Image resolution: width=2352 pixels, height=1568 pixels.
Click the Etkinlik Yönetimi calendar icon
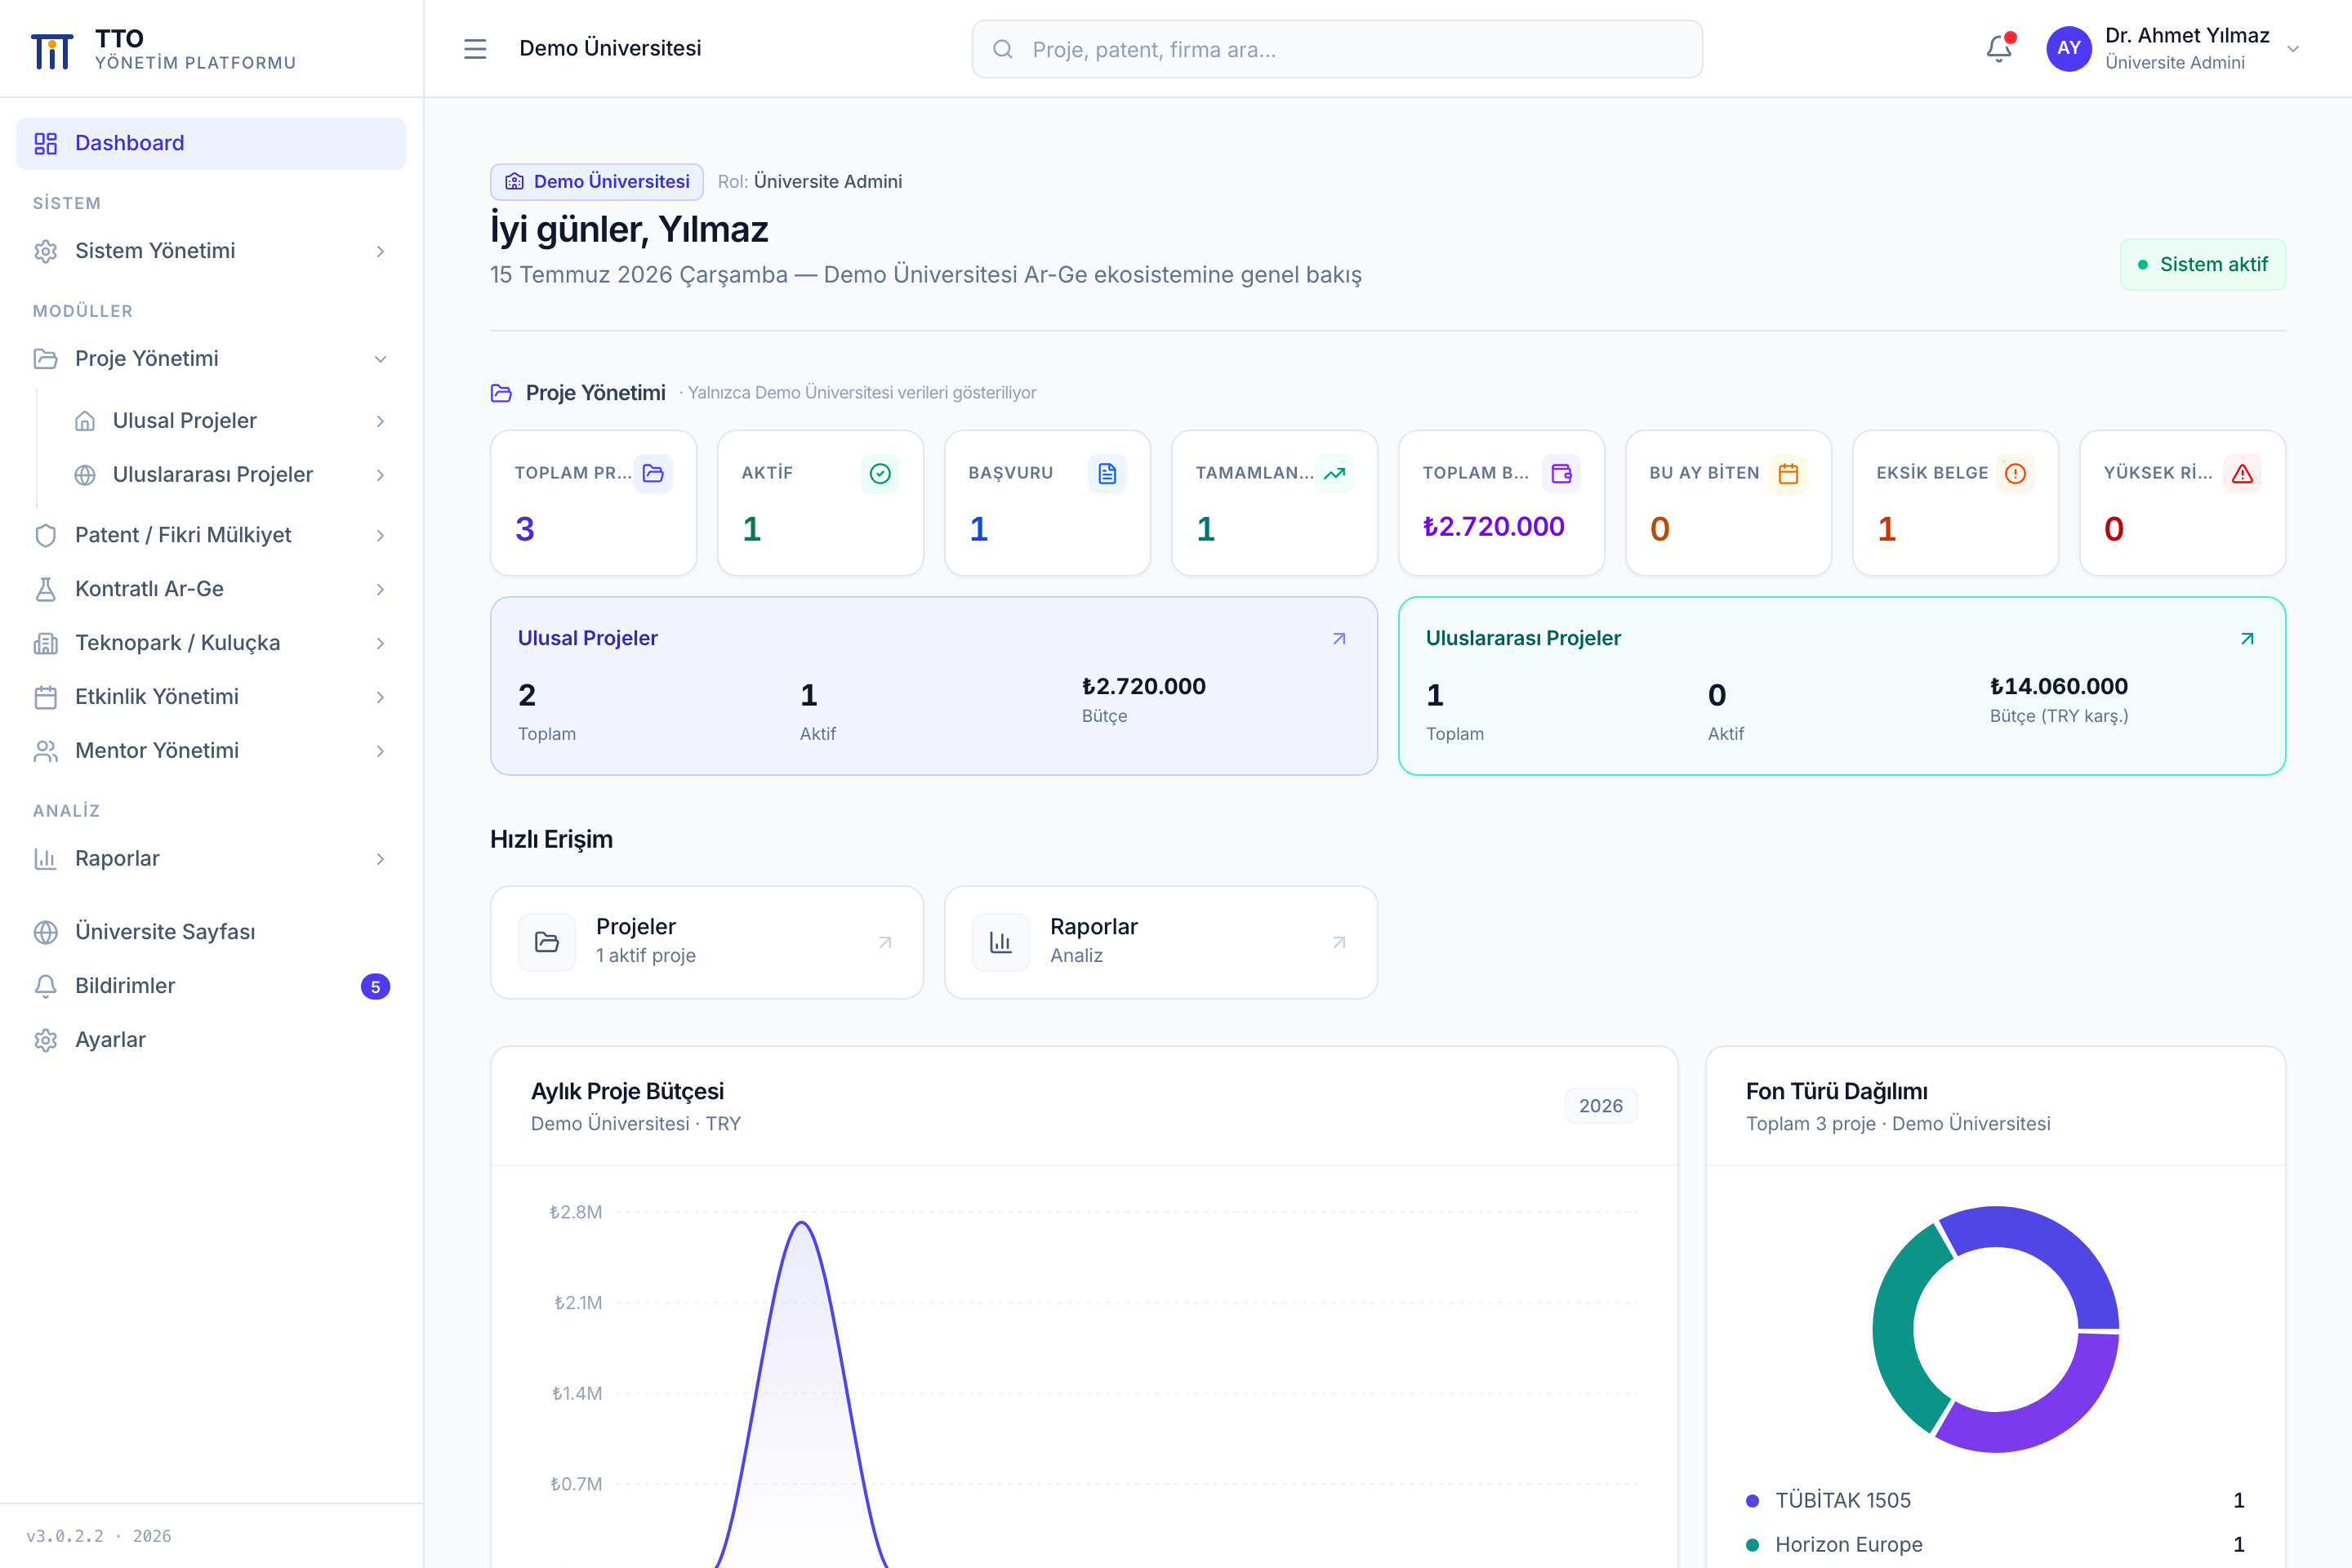(46, 697)
